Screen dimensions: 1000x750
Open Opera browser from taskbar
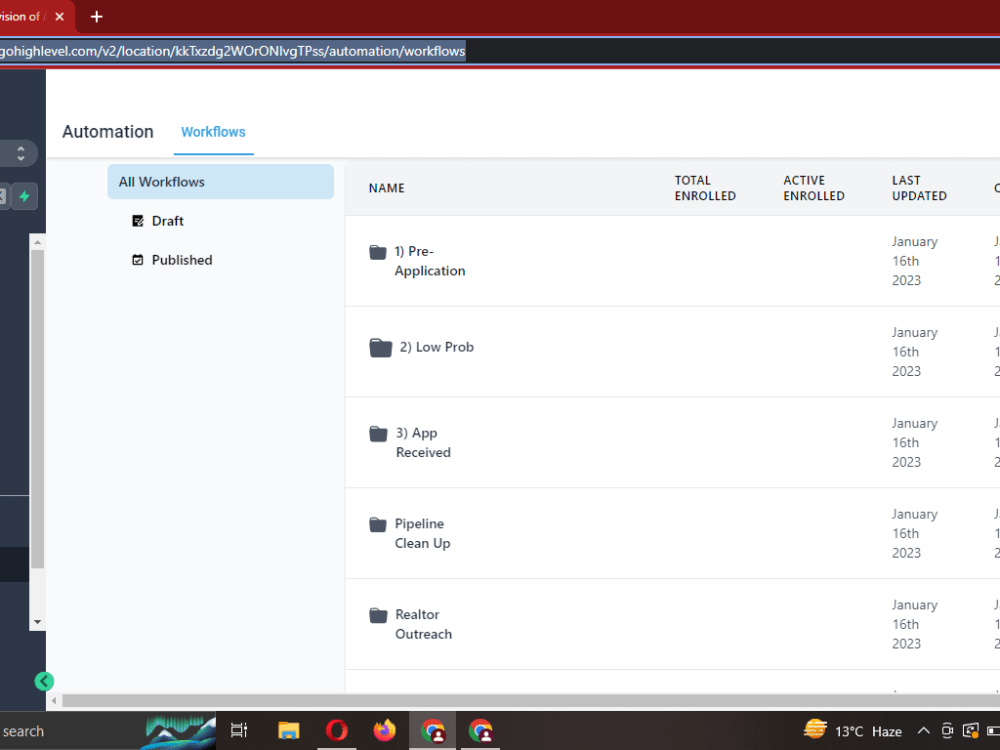coord(337,730)
